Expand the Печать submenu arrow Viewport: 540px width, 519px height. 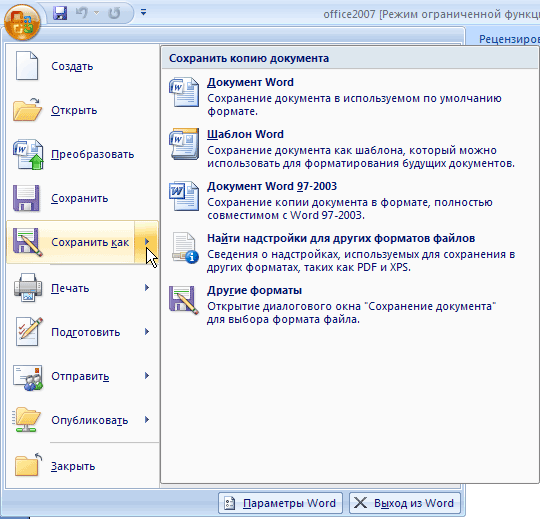(147, 288)
